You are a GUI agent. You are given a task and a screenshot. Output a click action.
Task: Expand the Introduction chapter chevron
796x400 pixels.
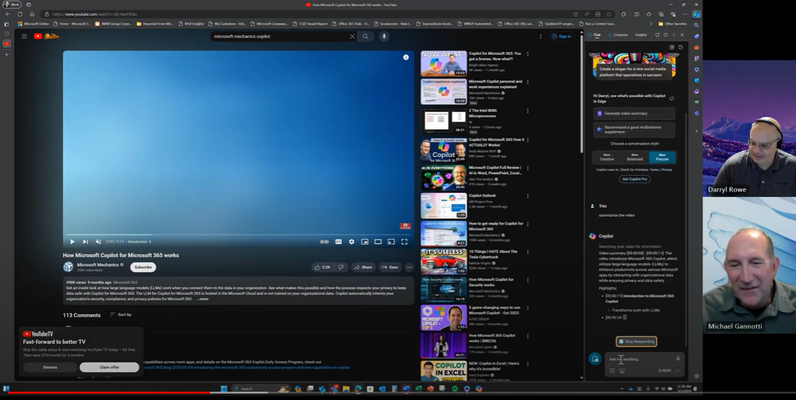coord(150,242)
